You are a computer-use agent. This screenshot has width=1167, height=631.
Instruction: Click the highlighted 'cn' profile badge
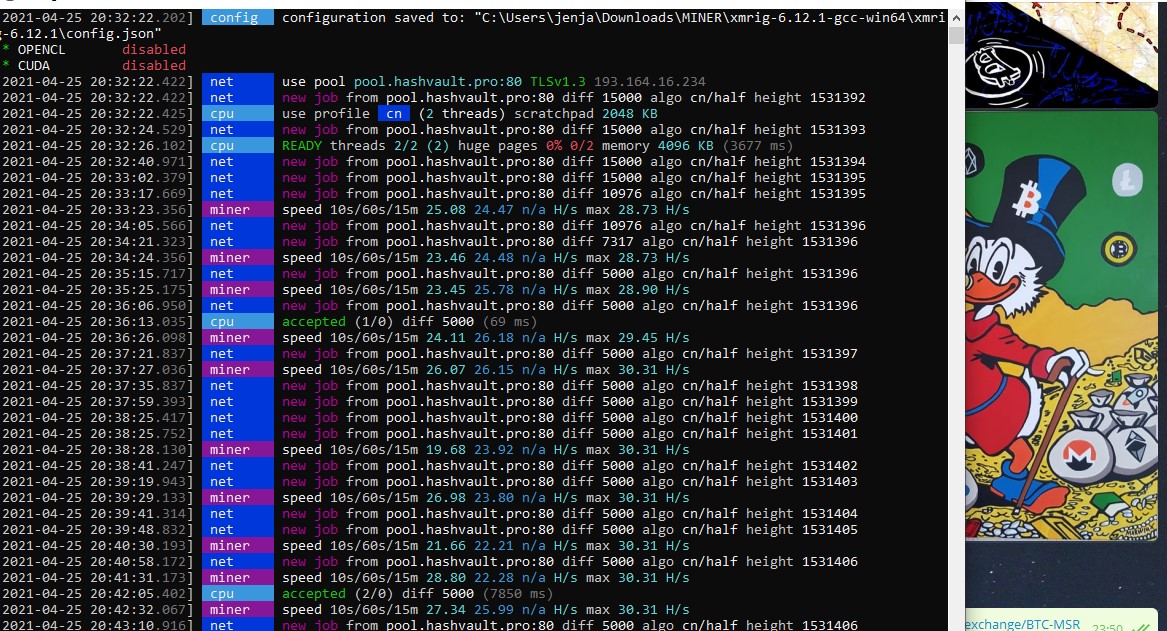pyautogui.click(x=394, y=113)
